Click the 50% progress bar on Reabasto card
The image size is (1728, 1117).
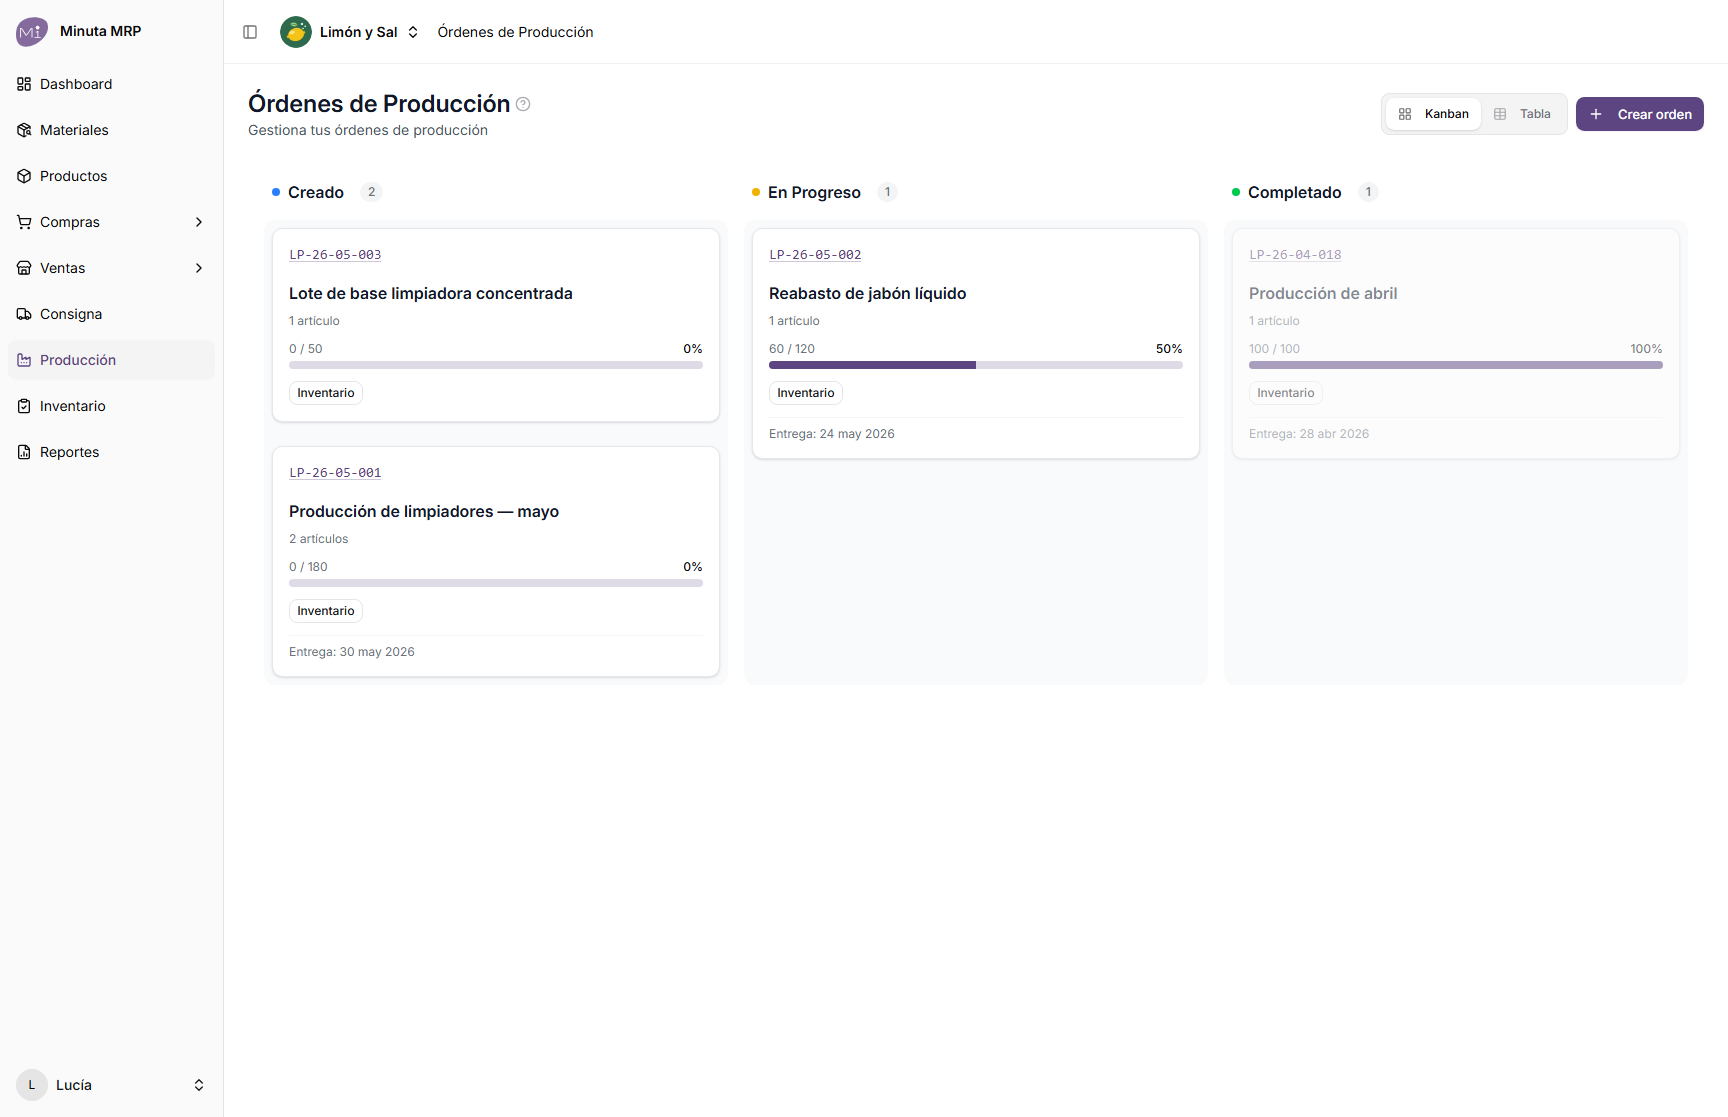976,365
